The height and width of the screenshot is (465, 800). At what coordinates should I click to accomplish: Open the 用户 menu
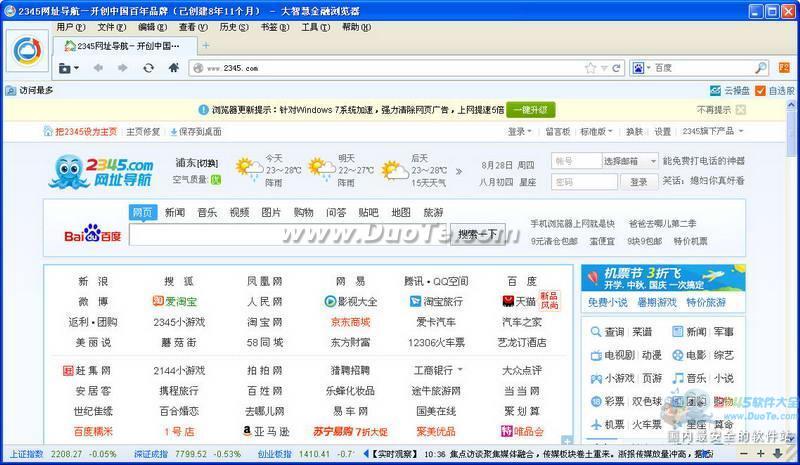(x=71, y=27)
